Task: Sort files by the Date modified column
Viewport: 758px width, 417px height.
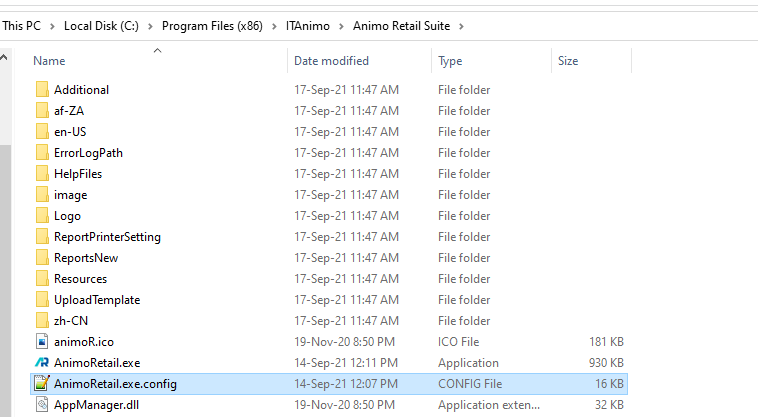Action: [331, 61]
